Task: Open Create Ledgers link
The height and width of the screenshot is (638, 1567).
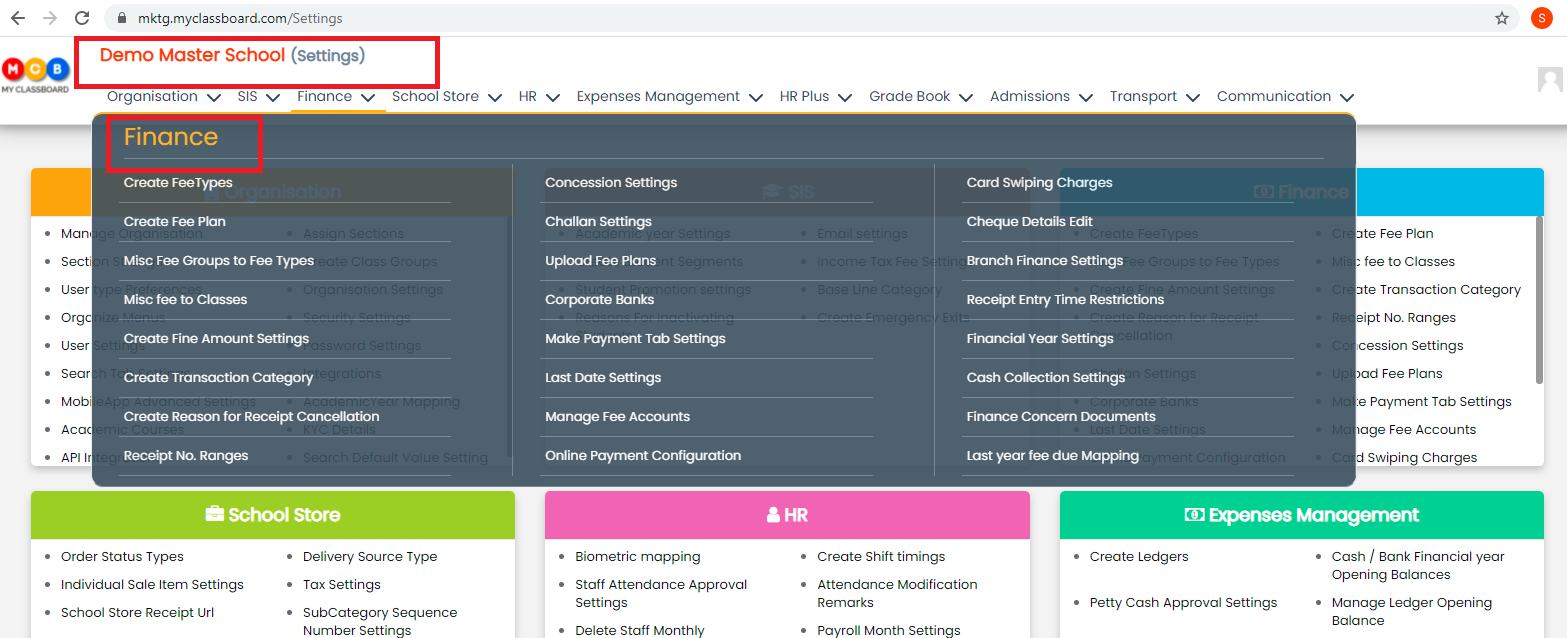Action: tap(1139, 557)
